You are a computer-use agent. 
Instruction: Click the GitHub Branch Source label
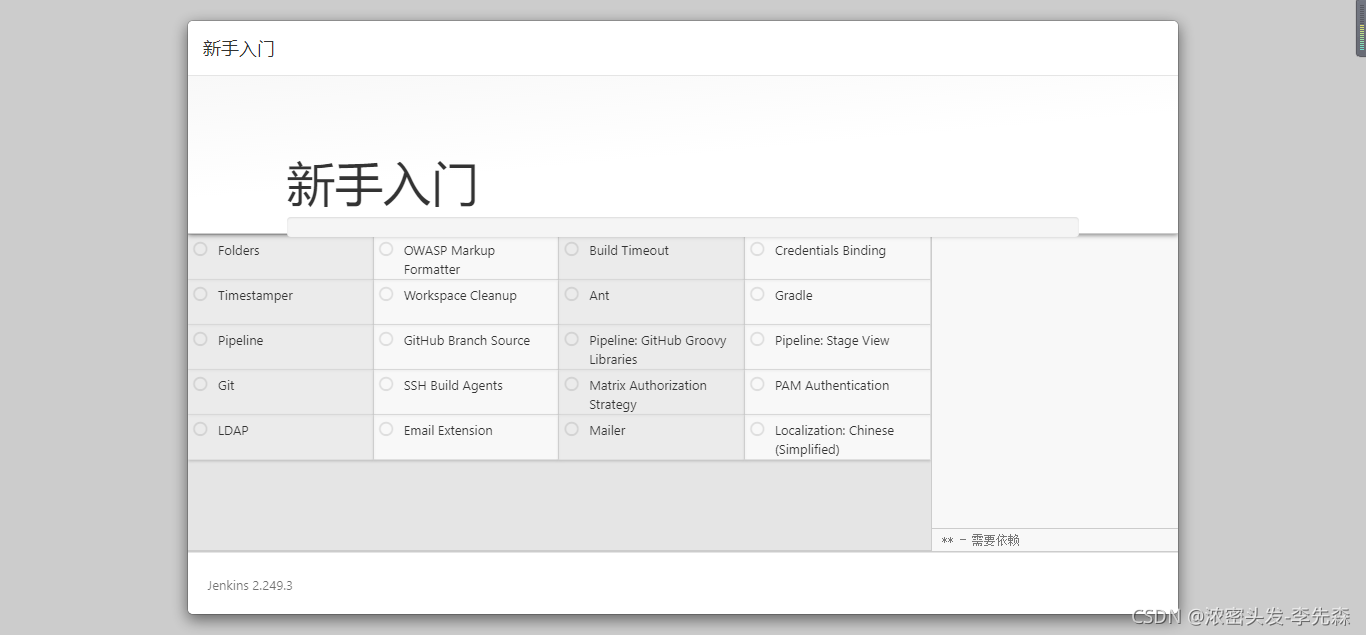pos(467,341)
